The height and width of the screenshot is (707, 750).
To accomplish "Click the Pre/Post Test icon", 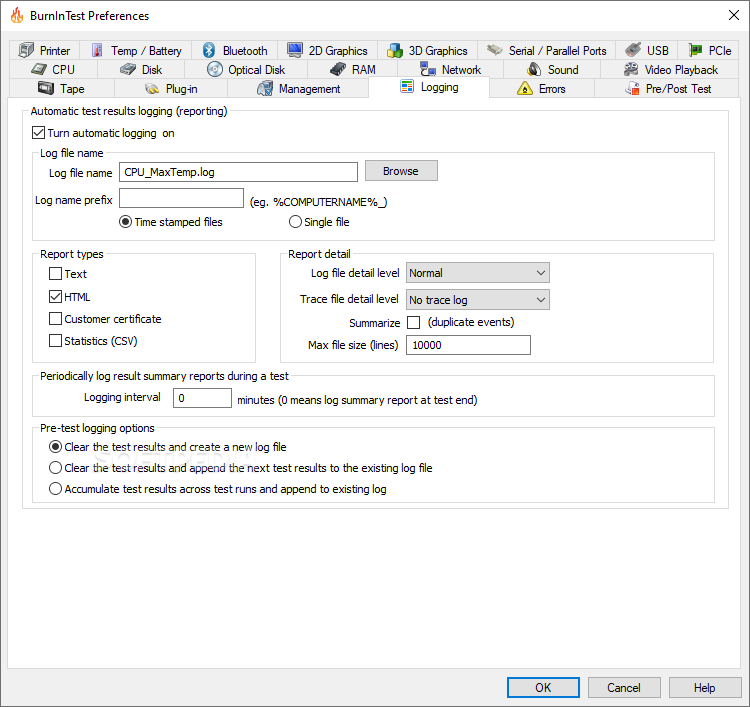I will coord(632,88).
